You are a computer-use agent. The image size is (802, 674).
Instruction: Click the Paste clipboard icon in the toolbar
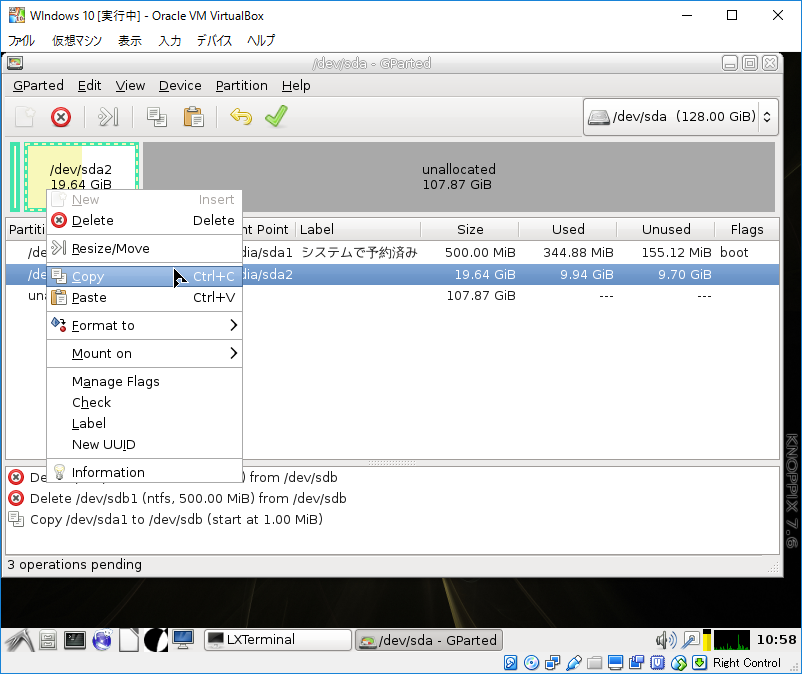point(193,117)
